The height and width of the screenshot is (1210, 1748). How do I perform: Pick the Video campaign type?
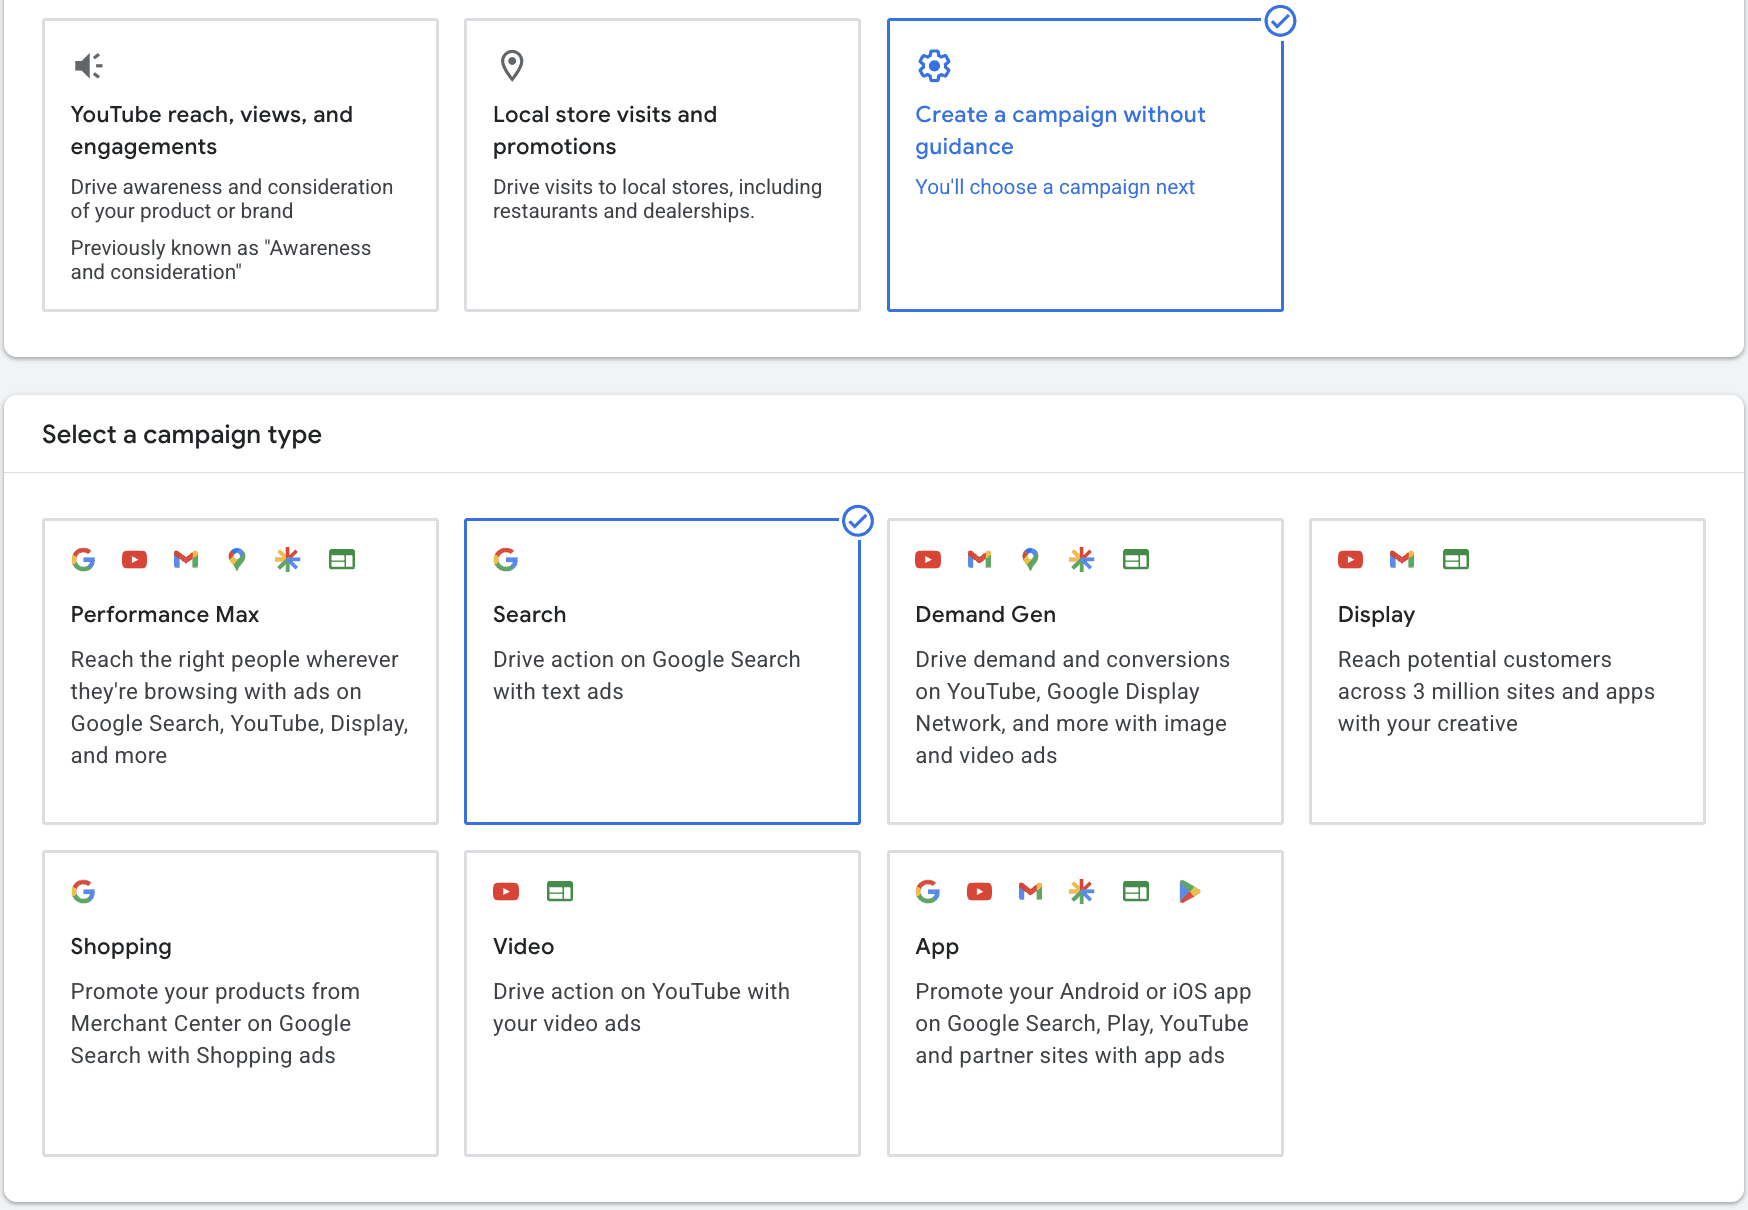point(662,1003)
